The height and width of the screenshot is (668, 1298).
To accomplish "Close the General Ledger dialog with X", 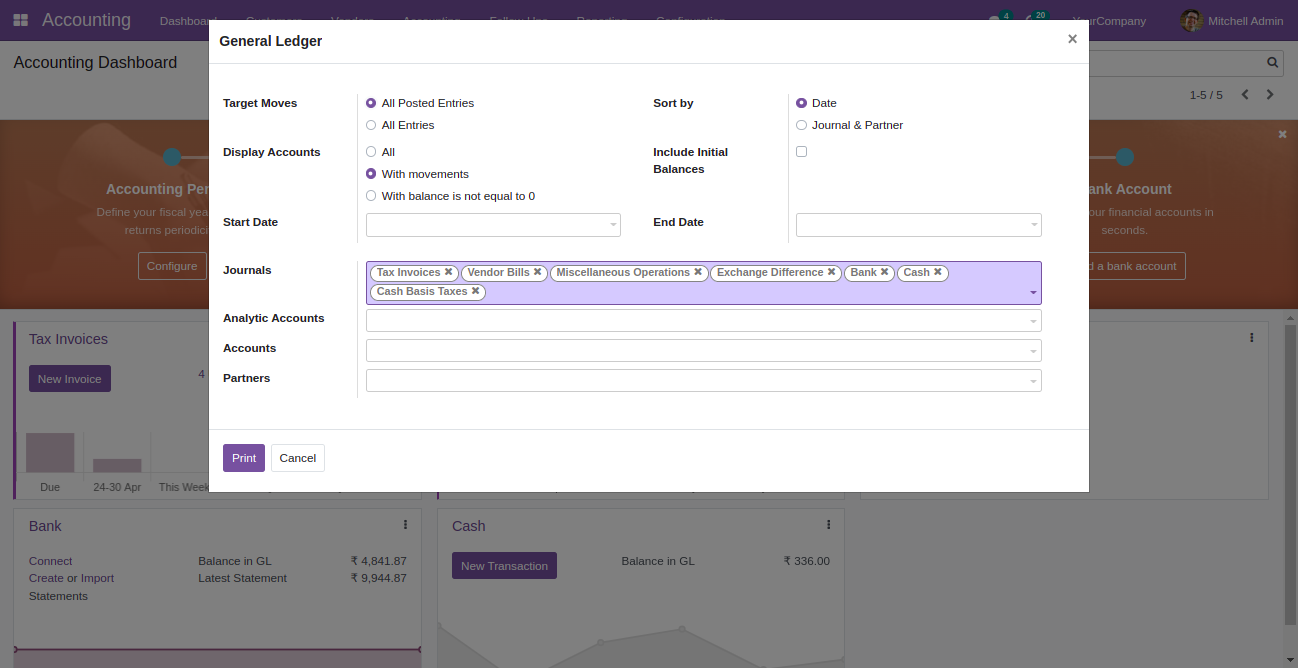I will tap(1072, 39).
